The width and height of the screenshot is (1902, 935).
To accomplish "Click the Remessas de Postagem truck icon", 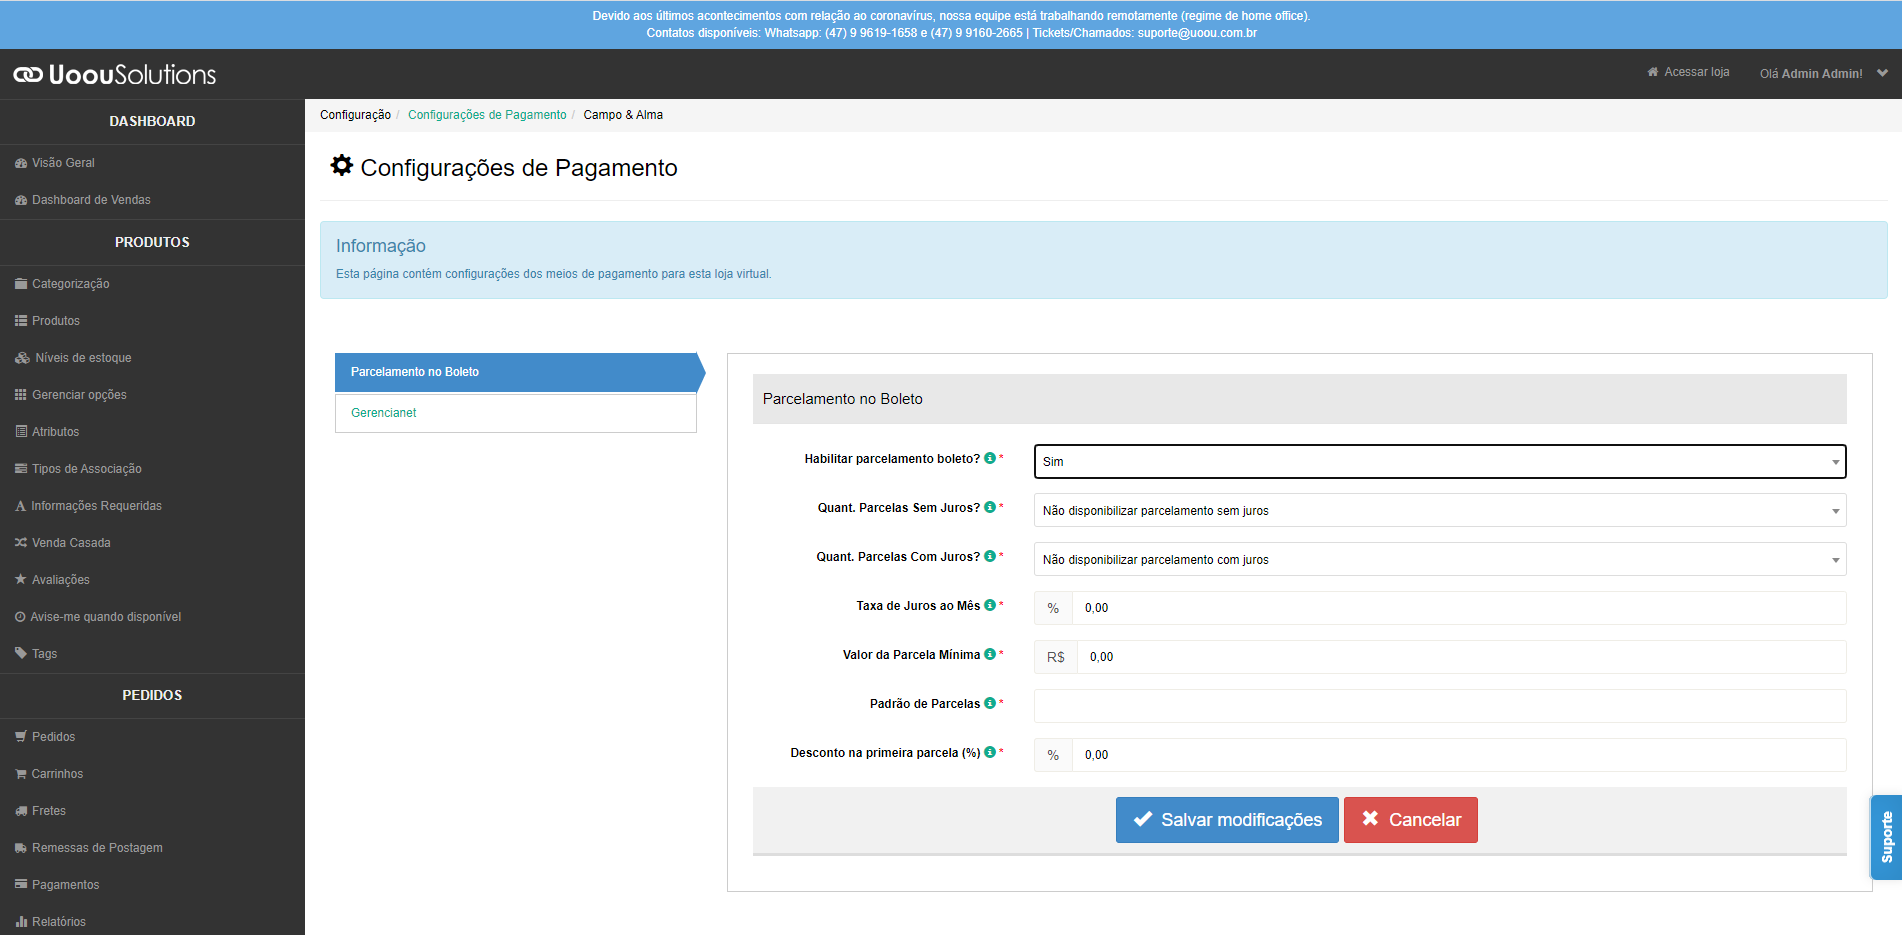I will [21, 848].
